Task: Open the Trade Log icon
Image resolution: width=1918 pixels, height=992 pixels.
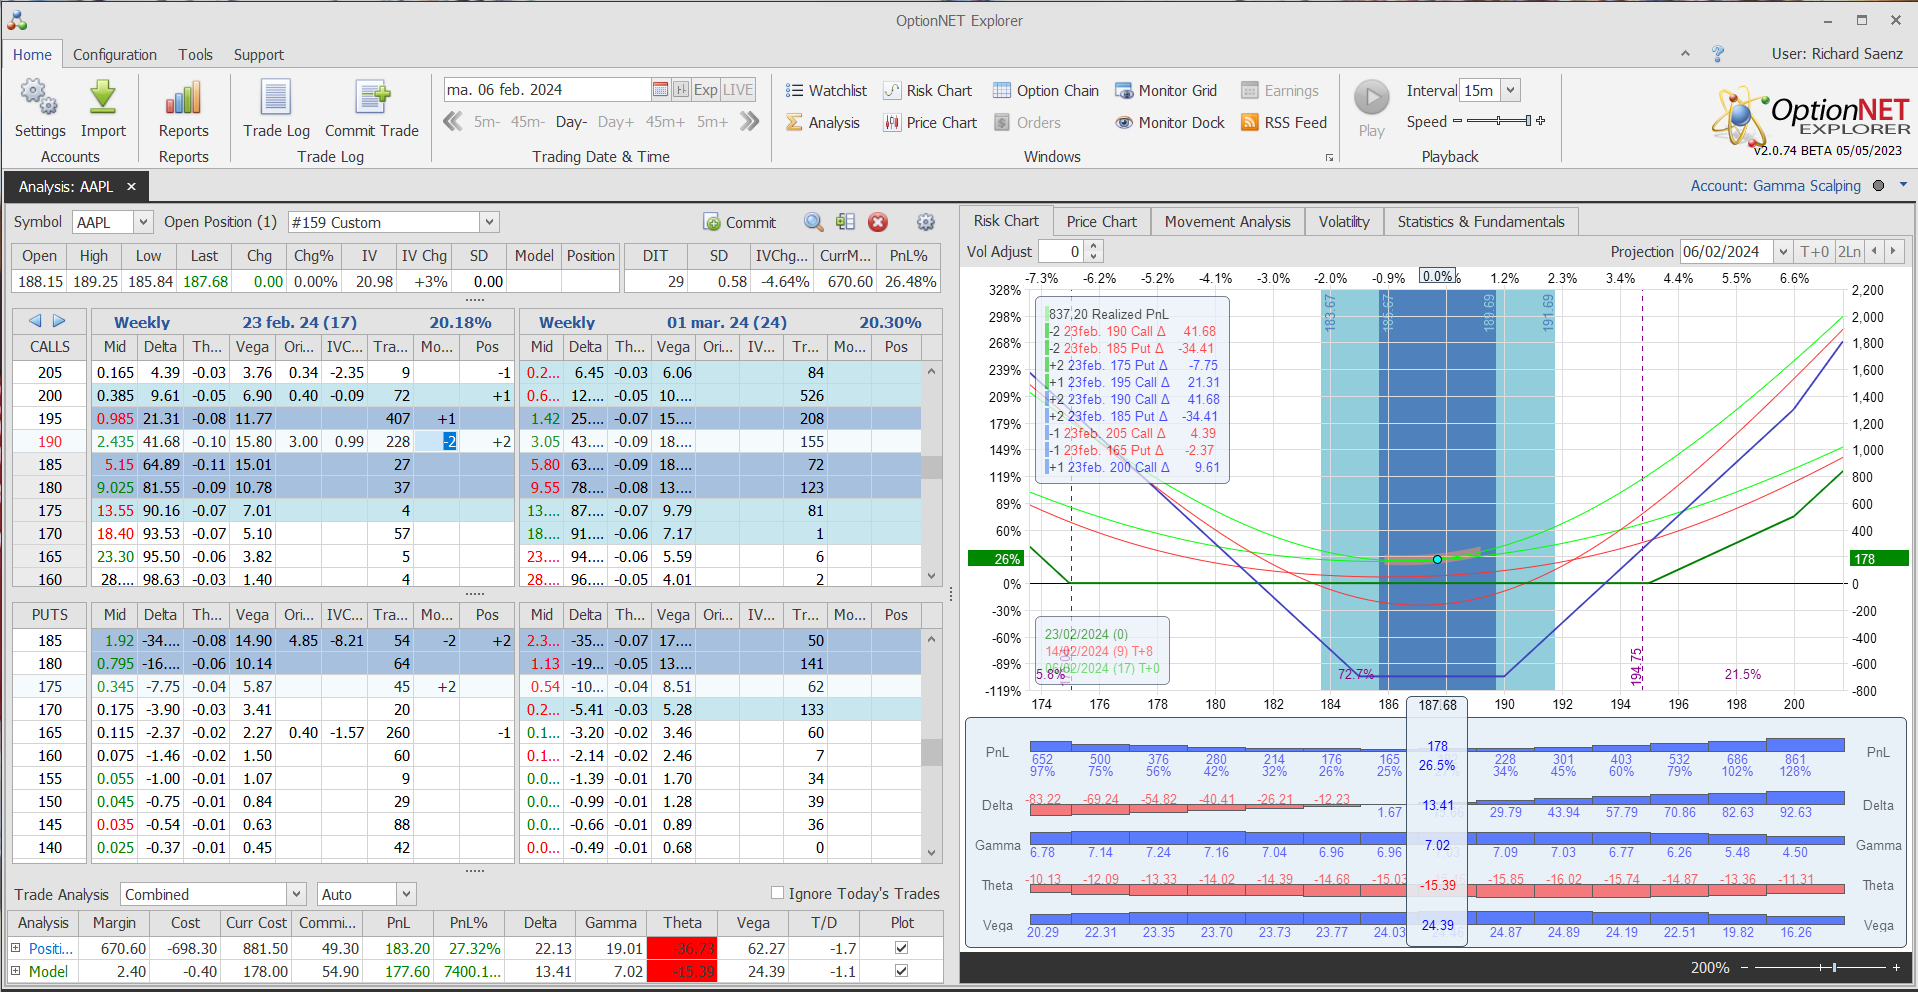Action: point(276,98)
